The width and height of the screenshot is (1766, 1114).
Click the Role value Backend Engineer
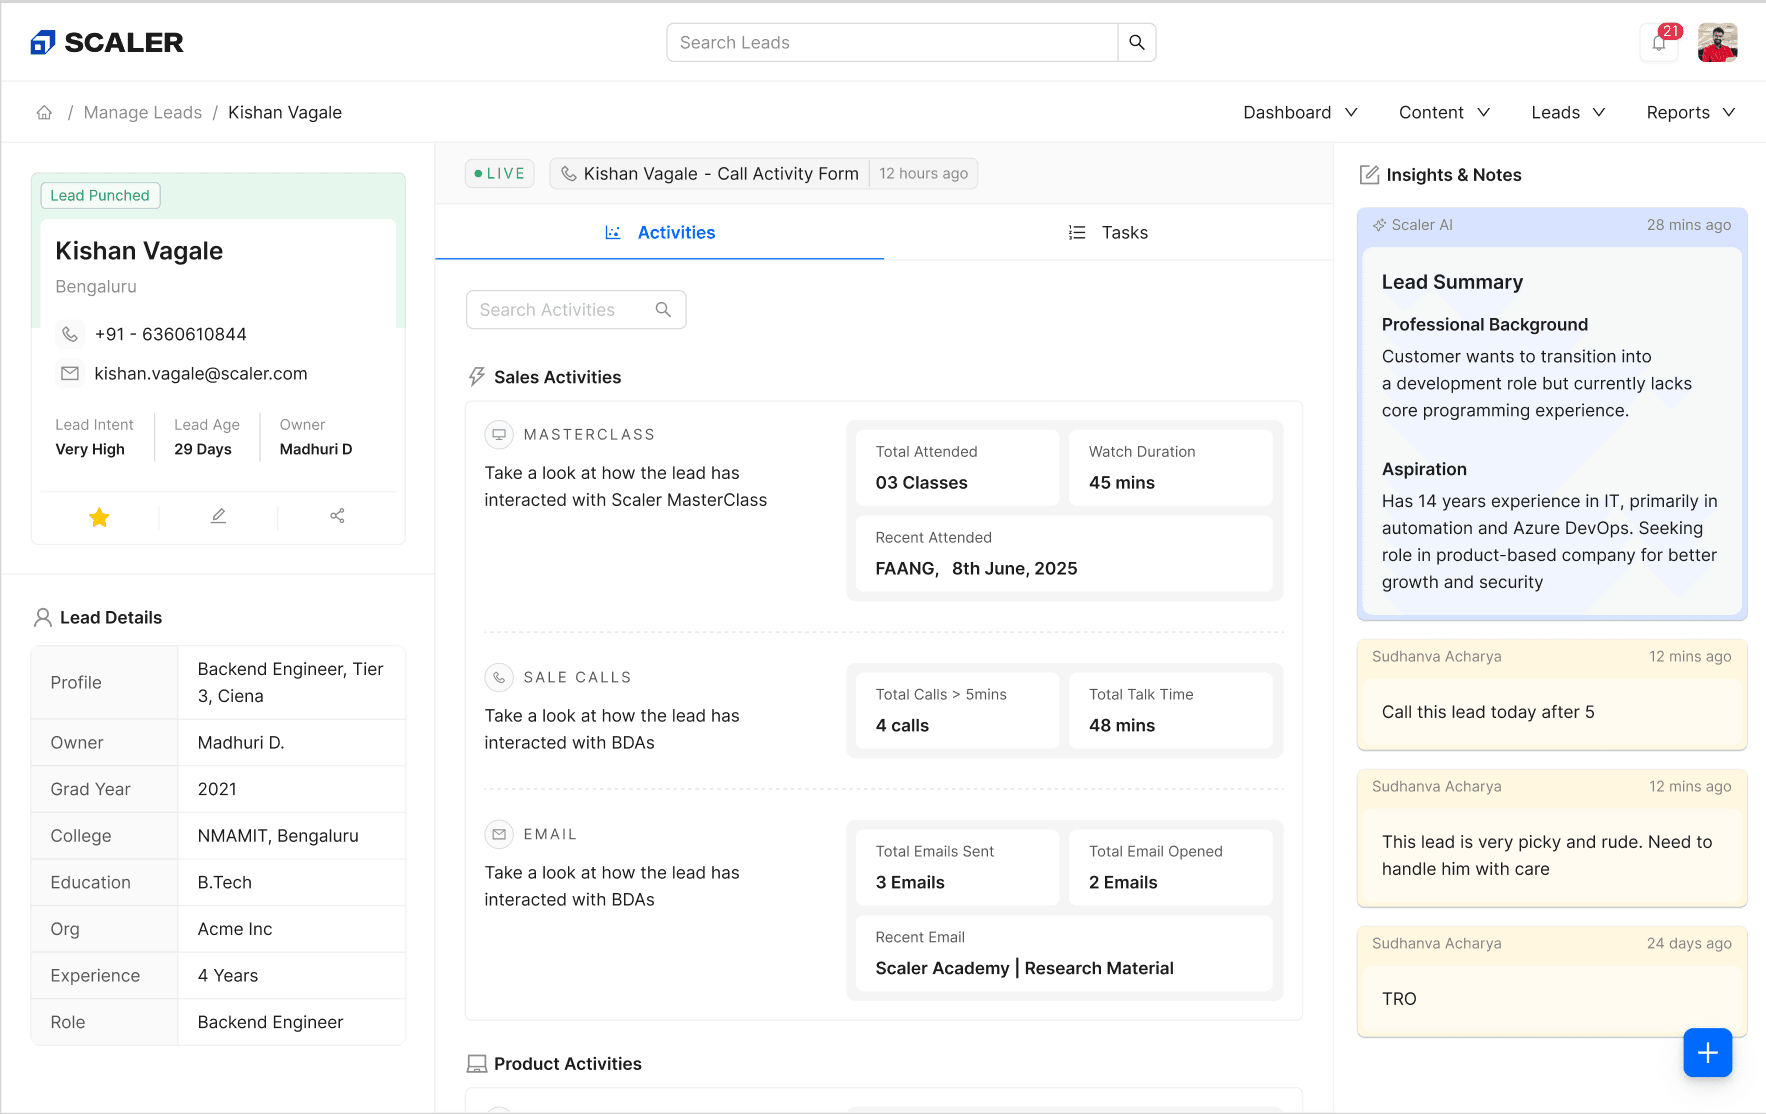[270, 1022]
